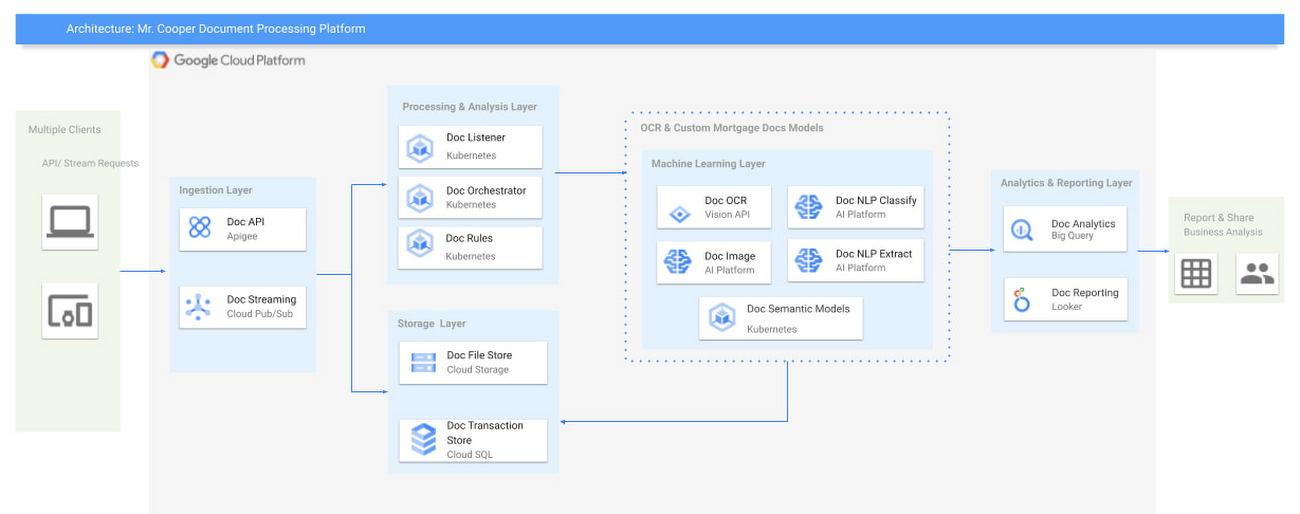Click the 'Business Analysis' label

point(1223,232)
